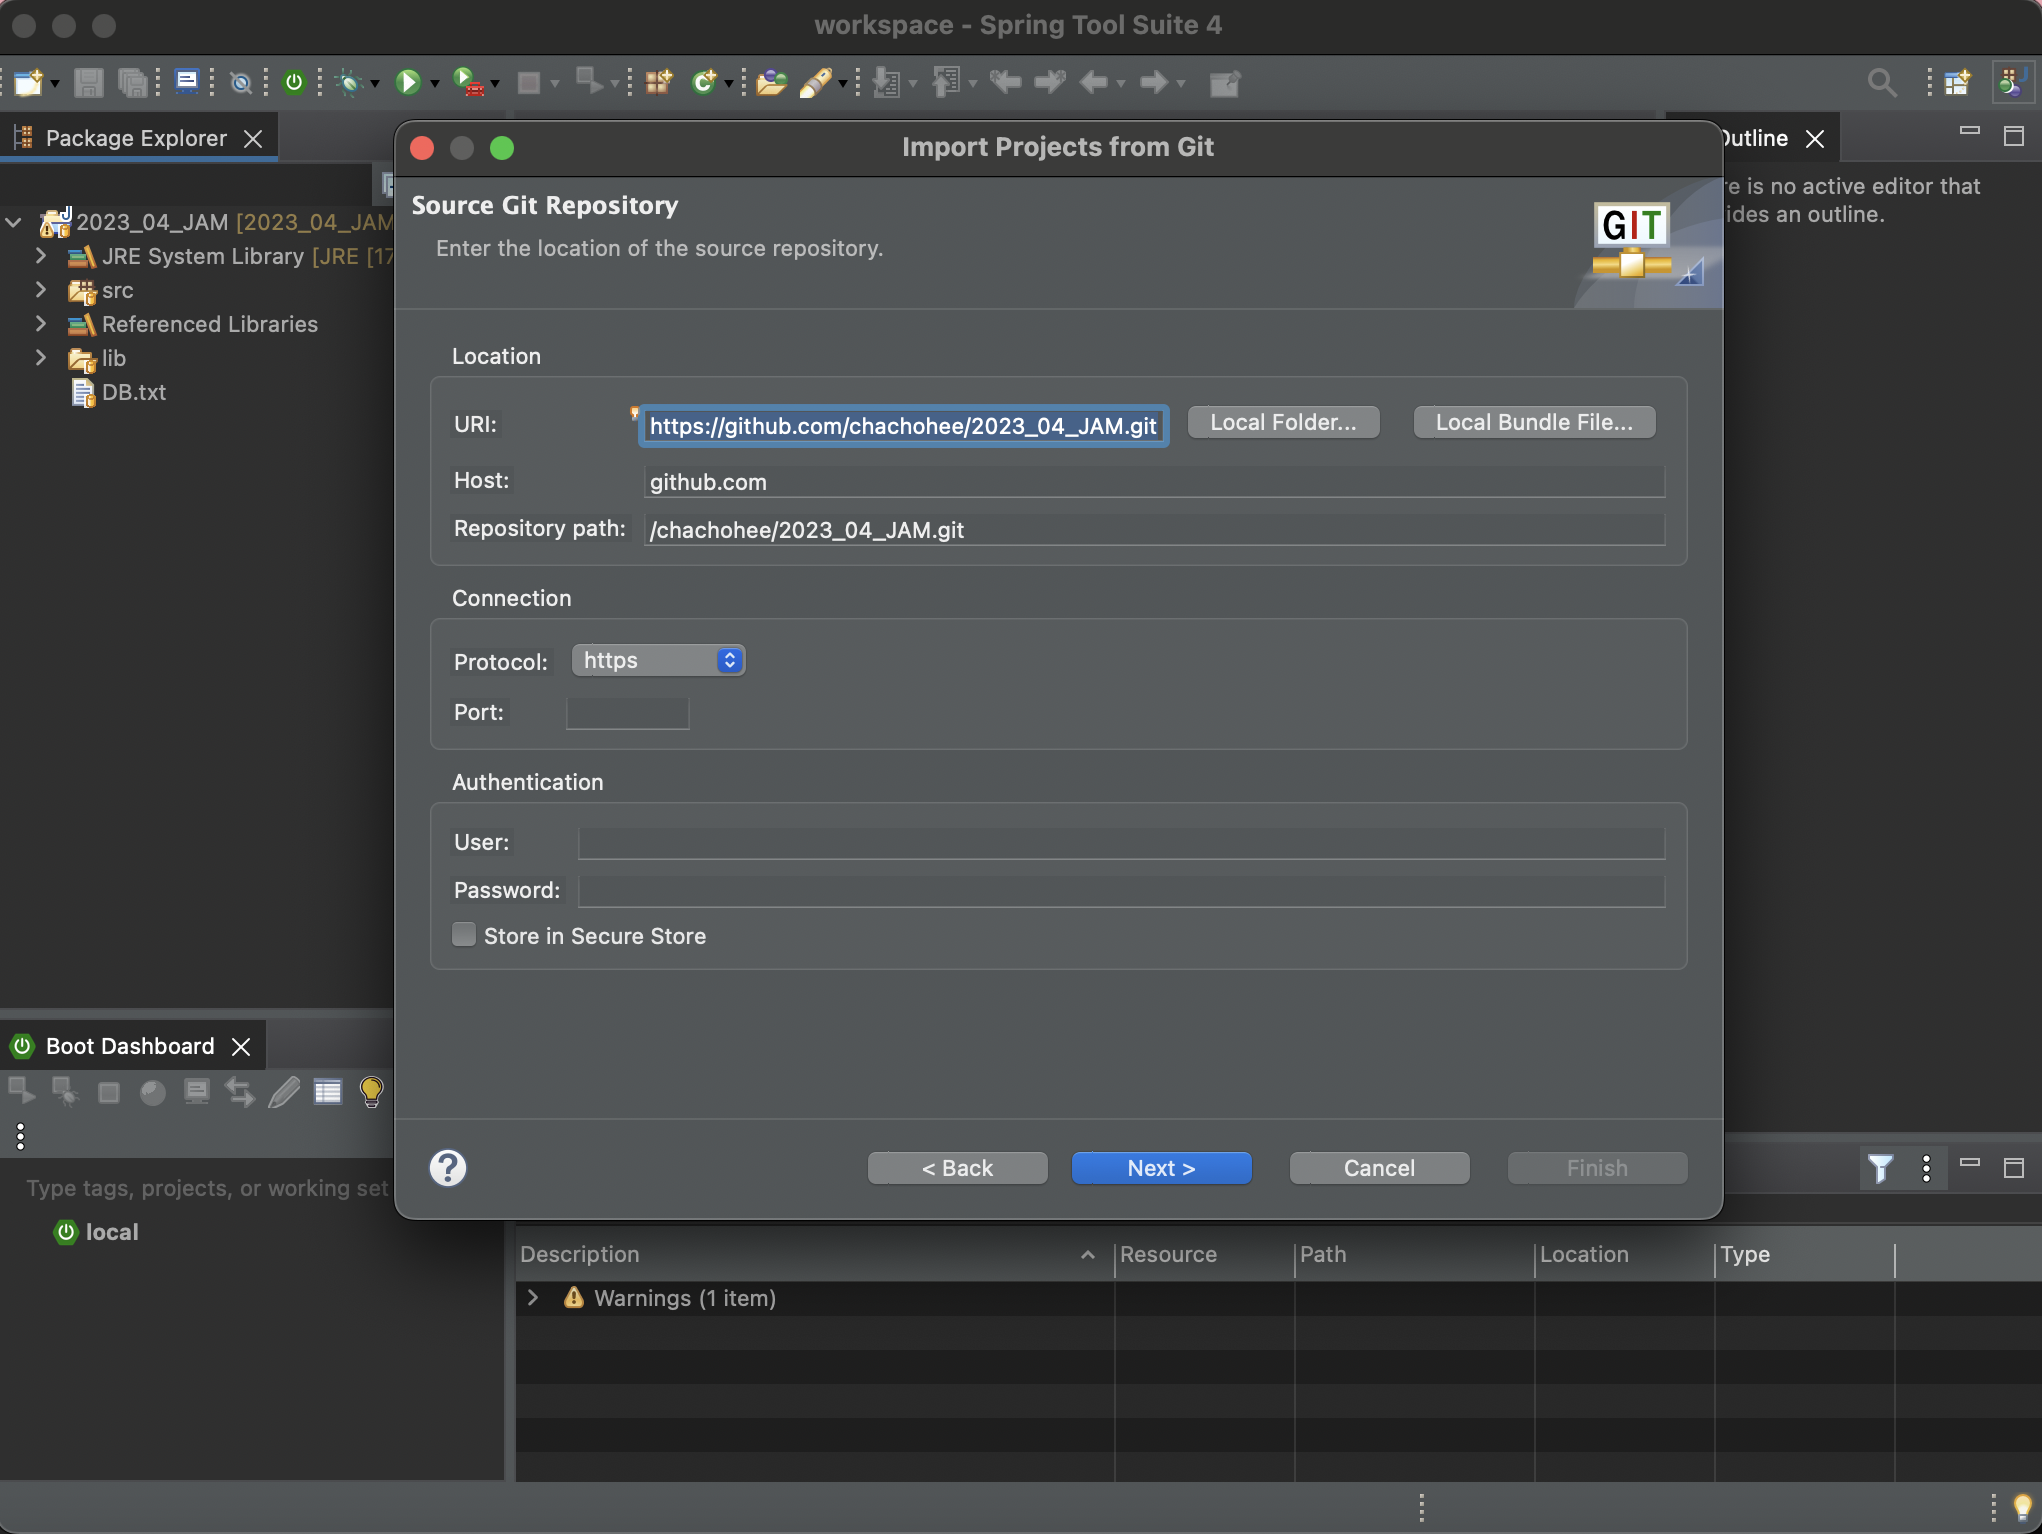Open the New wizard dropdown arrow
2042x1534 pixels.
55,84
